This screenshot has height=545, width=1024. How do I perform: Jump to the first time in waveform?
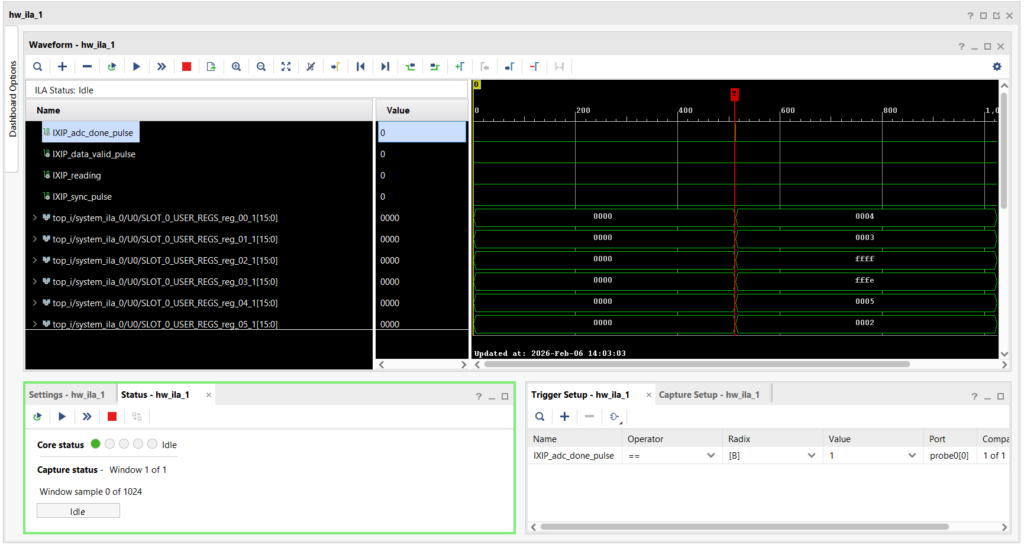click(x=360, y=67)
